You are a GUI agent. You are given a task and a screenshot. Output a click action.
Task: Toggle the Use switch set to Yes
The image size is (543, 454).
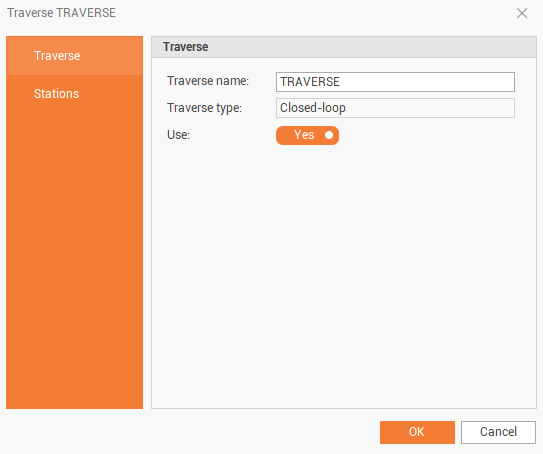(x=307, y=135)
